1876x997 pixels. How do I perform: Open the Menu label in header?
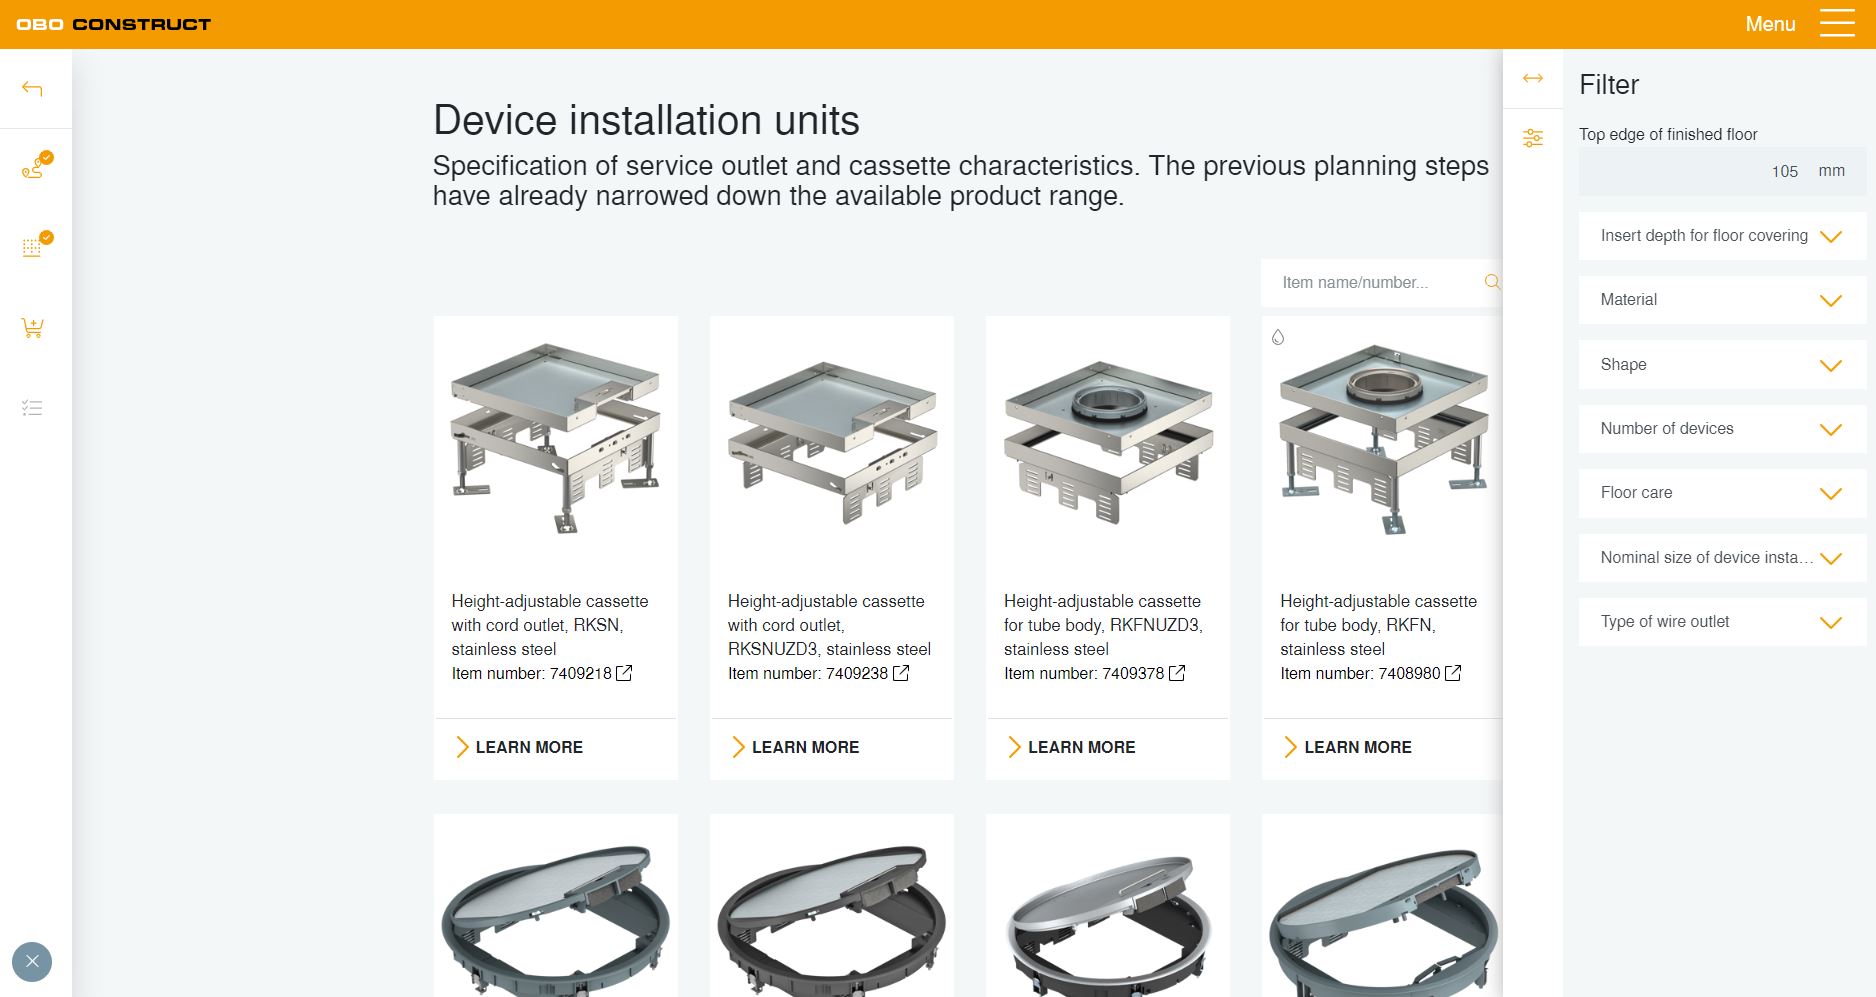coord(1770,24)
